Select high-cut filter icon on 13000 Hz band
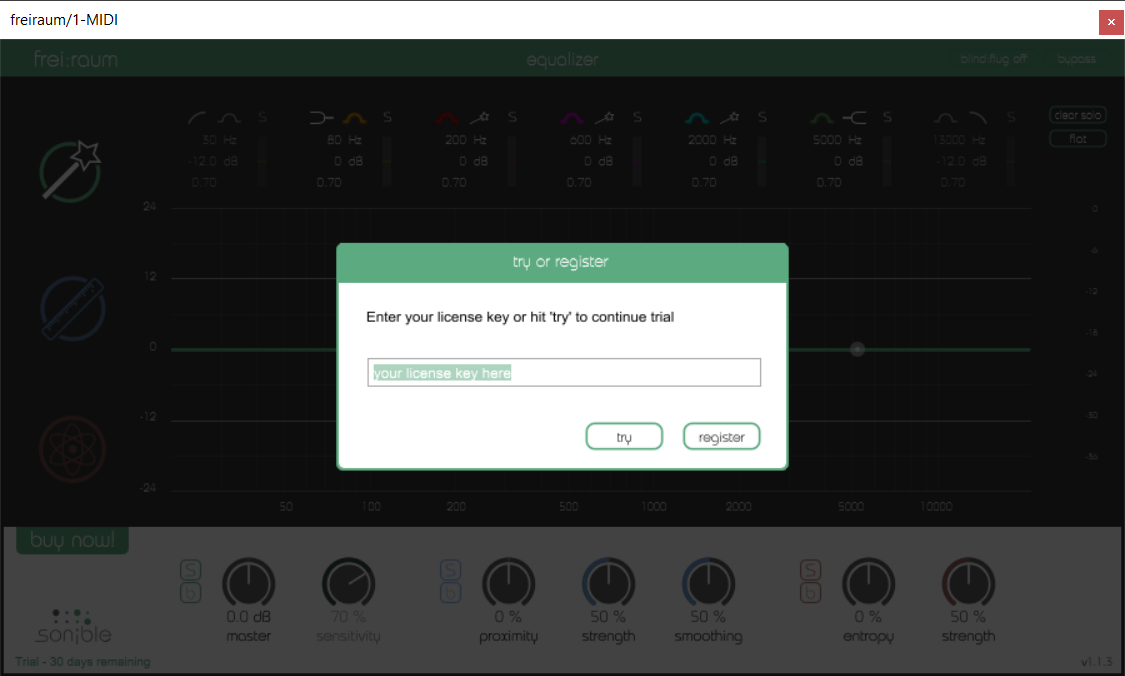Image resolution: width=1125 pixels, height=676 pixels. (978, 118)
